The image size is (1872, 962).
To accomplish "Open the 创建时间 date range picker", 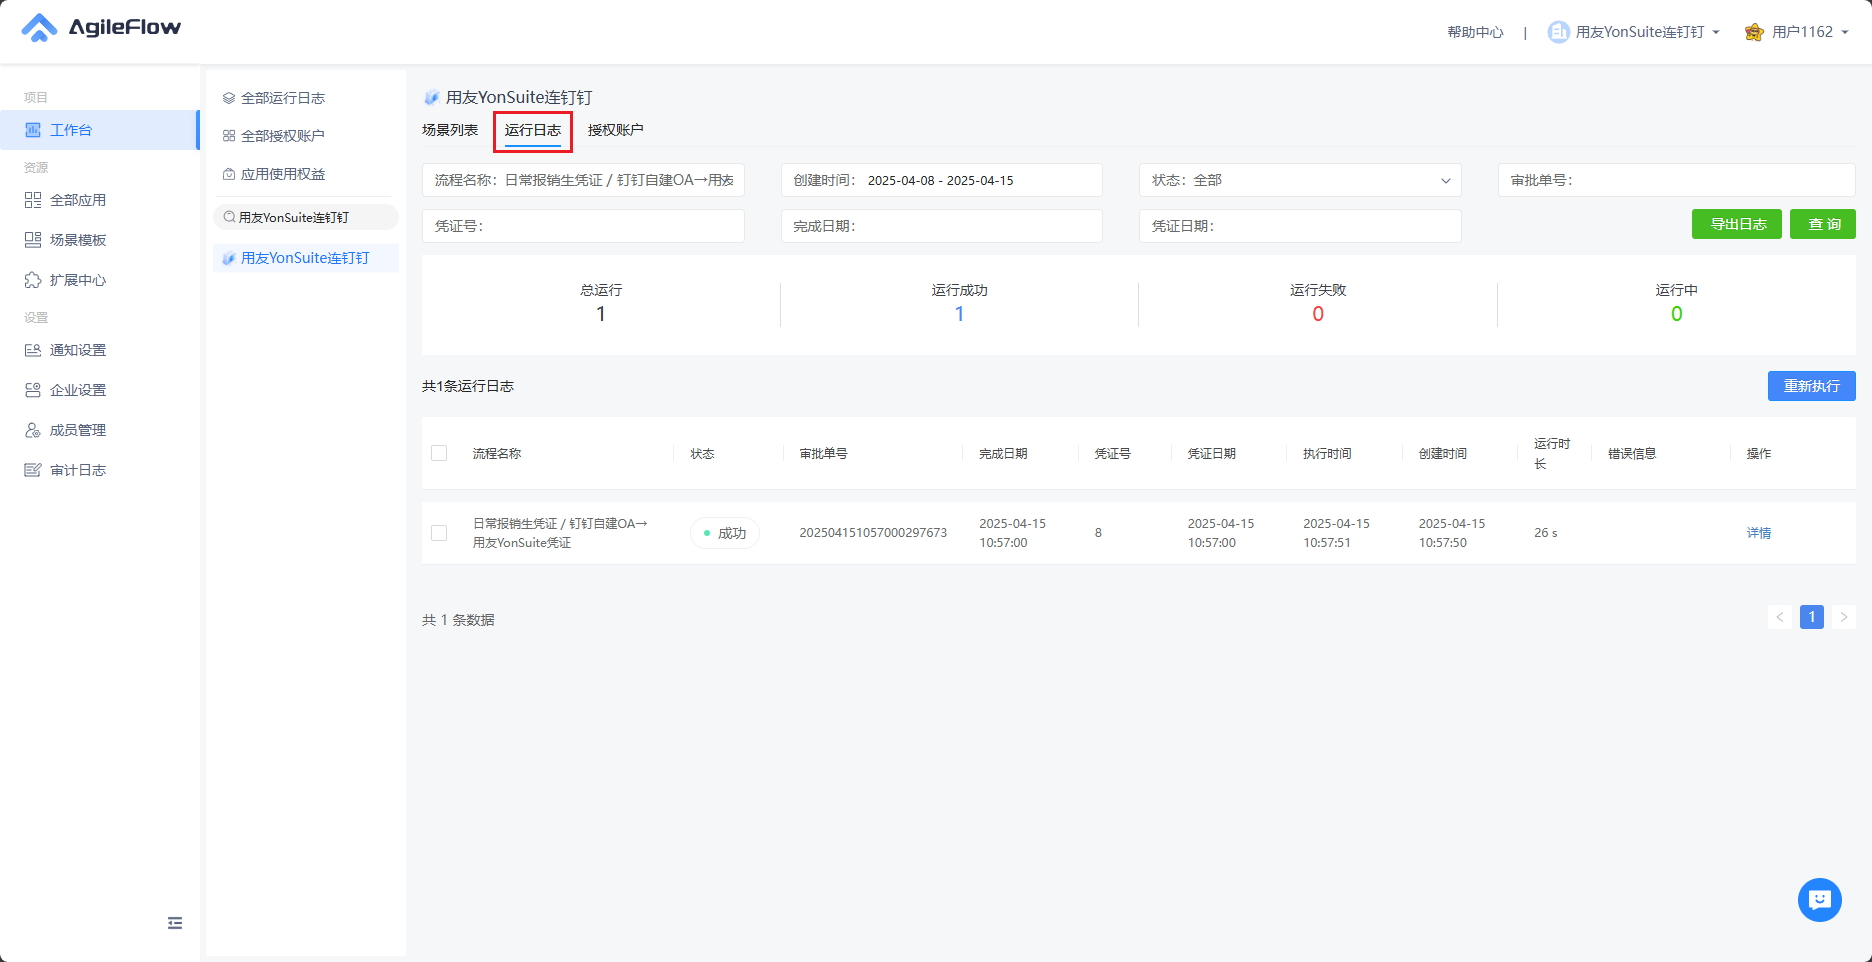I will pos(941,180).
